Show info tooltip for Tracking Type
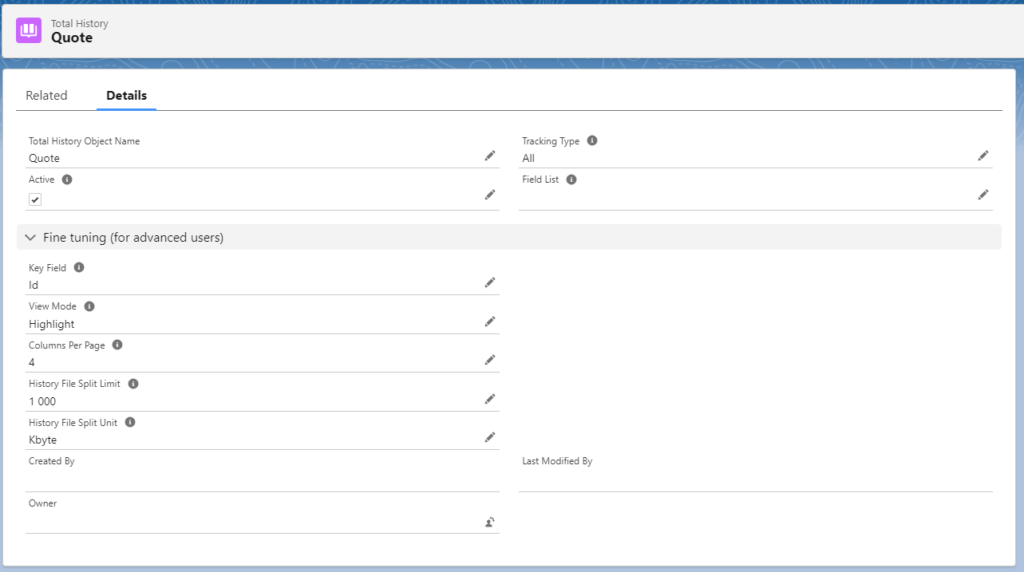This screenshot has width=1024, height=572. (x=592, y=141)
